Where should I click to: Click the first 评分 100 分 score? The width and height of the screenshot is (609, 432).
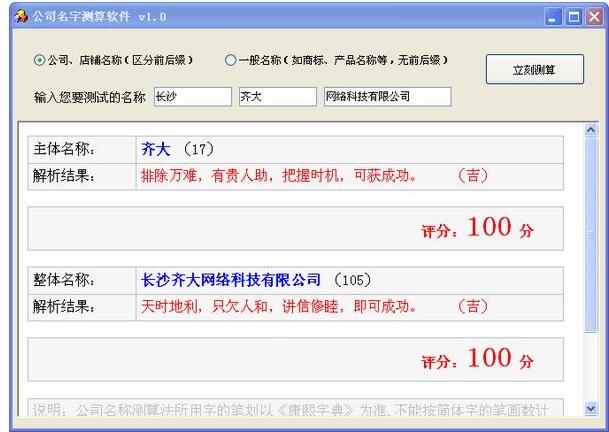tap(478, 228)
